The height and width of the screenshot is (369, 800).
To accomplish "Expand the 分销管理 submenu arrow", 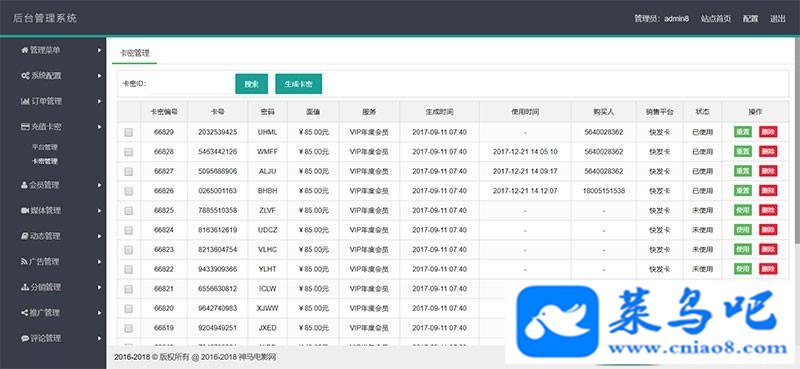I will (99, 287).
